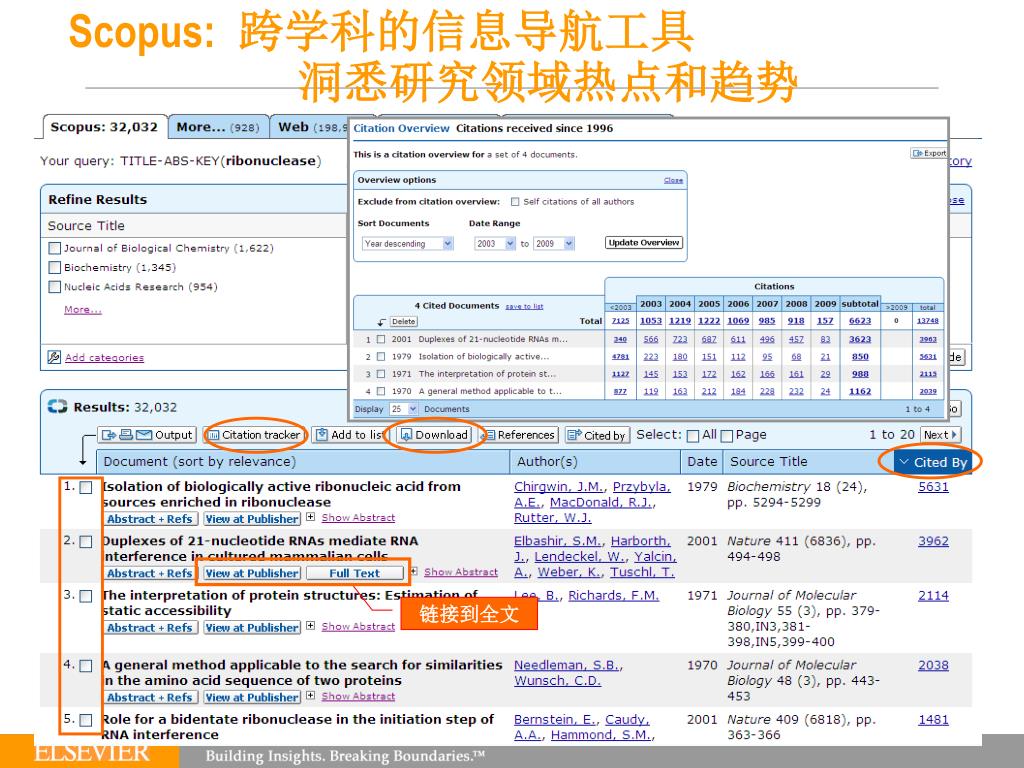The image size is (1024, 768).
Task: Click the 13748 total citations link
Action: (x=927, y=321)
